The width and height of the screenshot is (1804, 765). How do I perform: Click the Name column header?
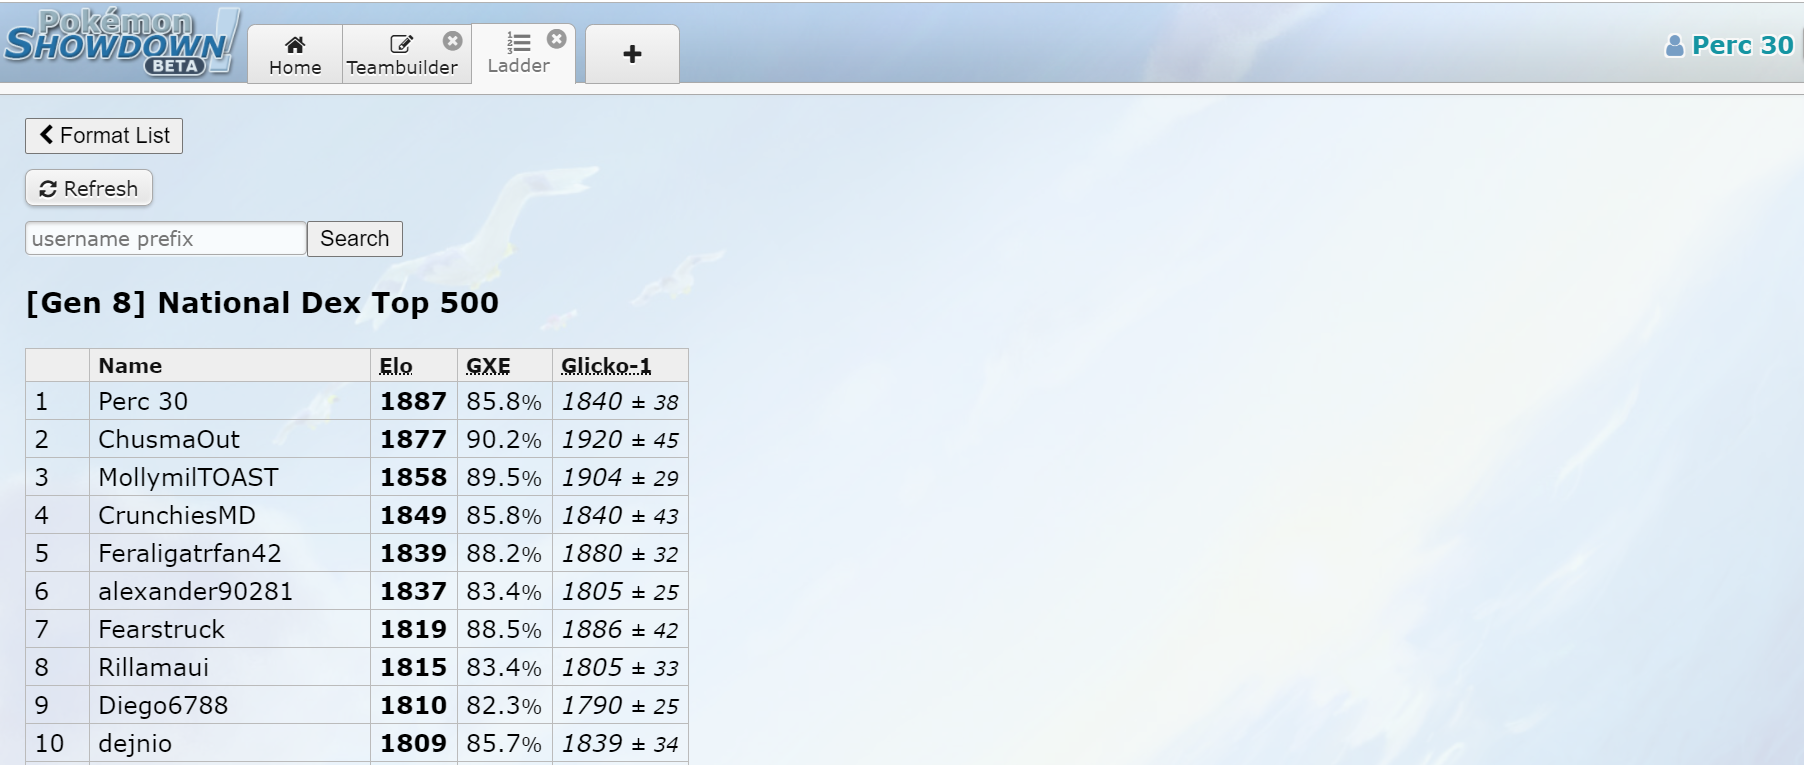pyautogui.click(x=130, y=366)
